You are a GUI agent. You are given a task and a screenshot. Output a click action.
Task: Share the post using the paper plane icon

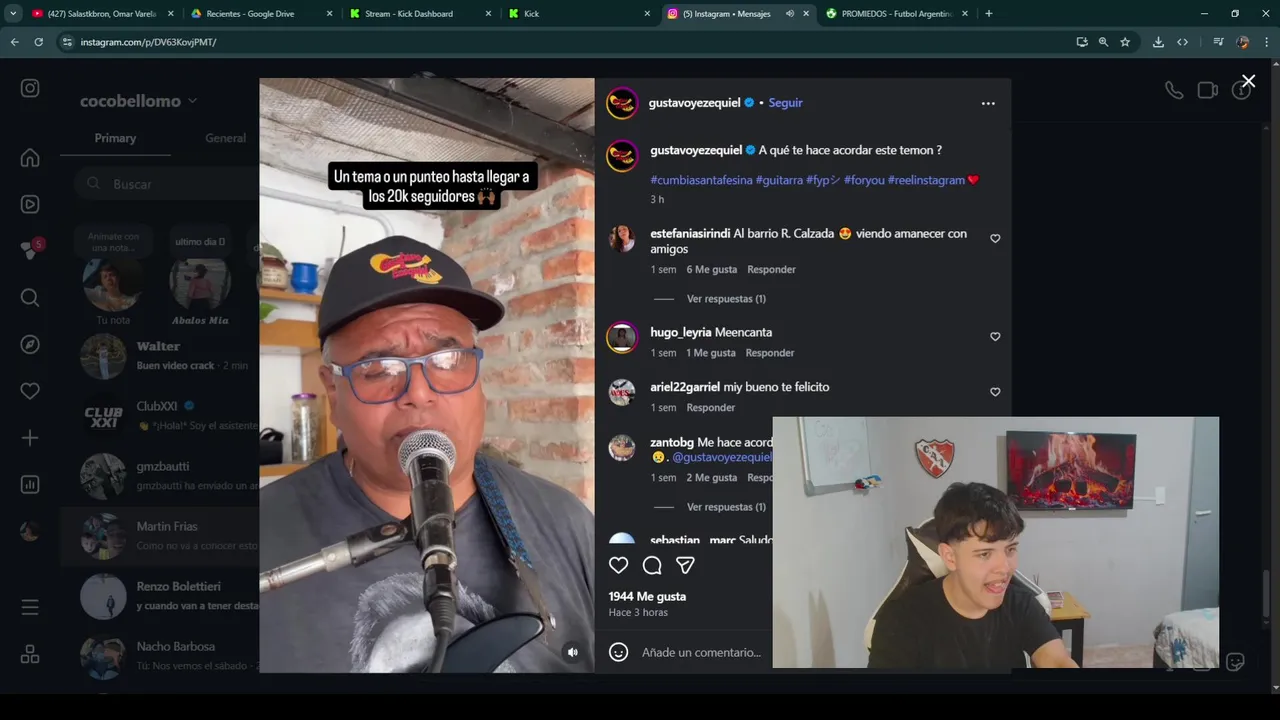685,565
